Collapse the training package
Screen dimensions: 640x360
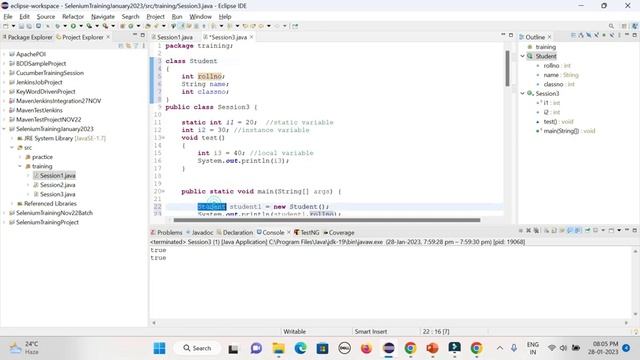coord(20,167)
